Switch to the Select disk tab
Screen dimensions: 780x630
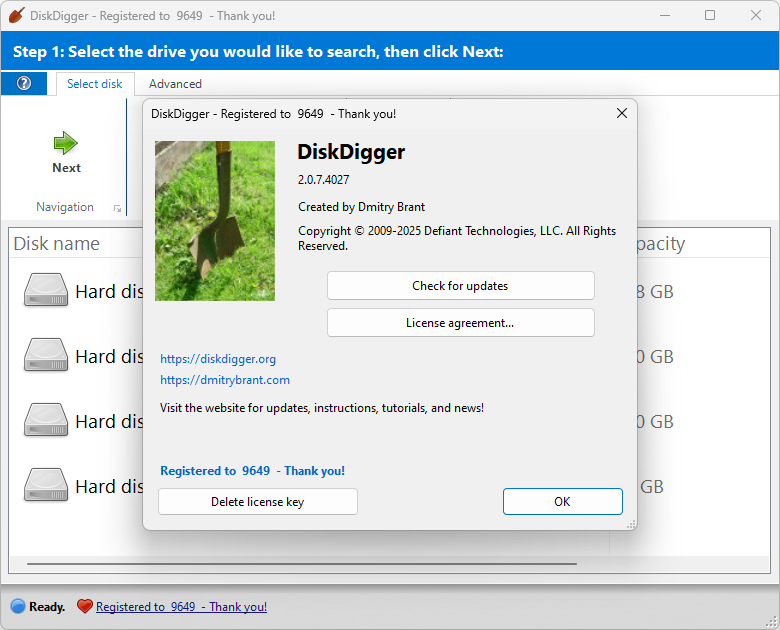click(x=95, y=84)
